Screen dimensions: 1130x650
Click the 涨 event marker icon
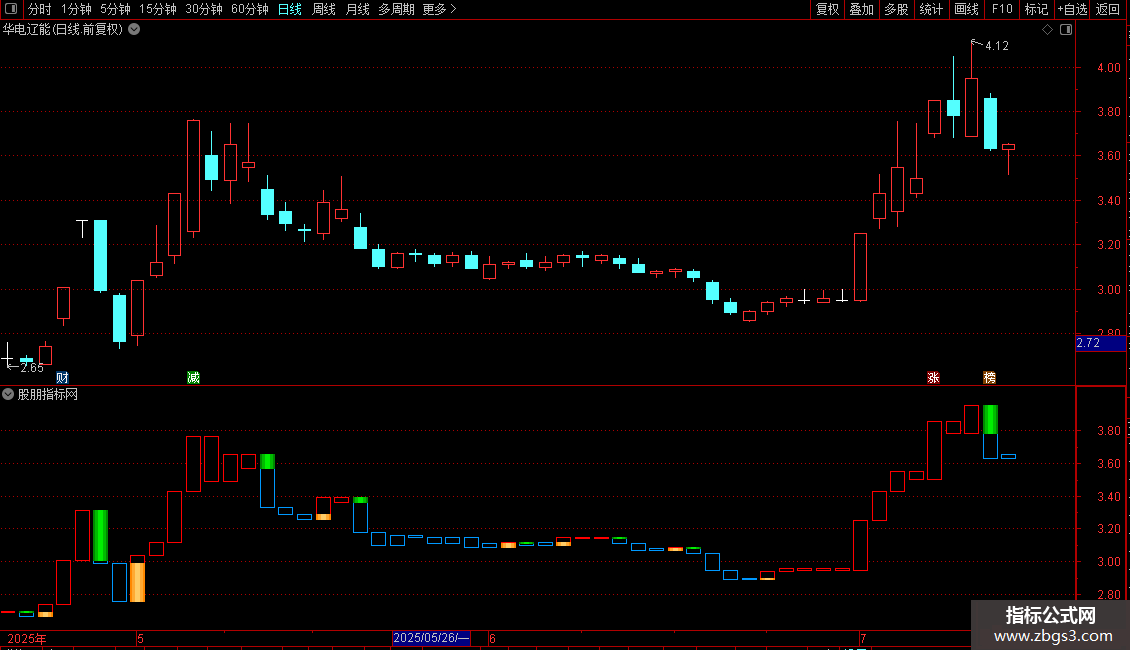933,378
